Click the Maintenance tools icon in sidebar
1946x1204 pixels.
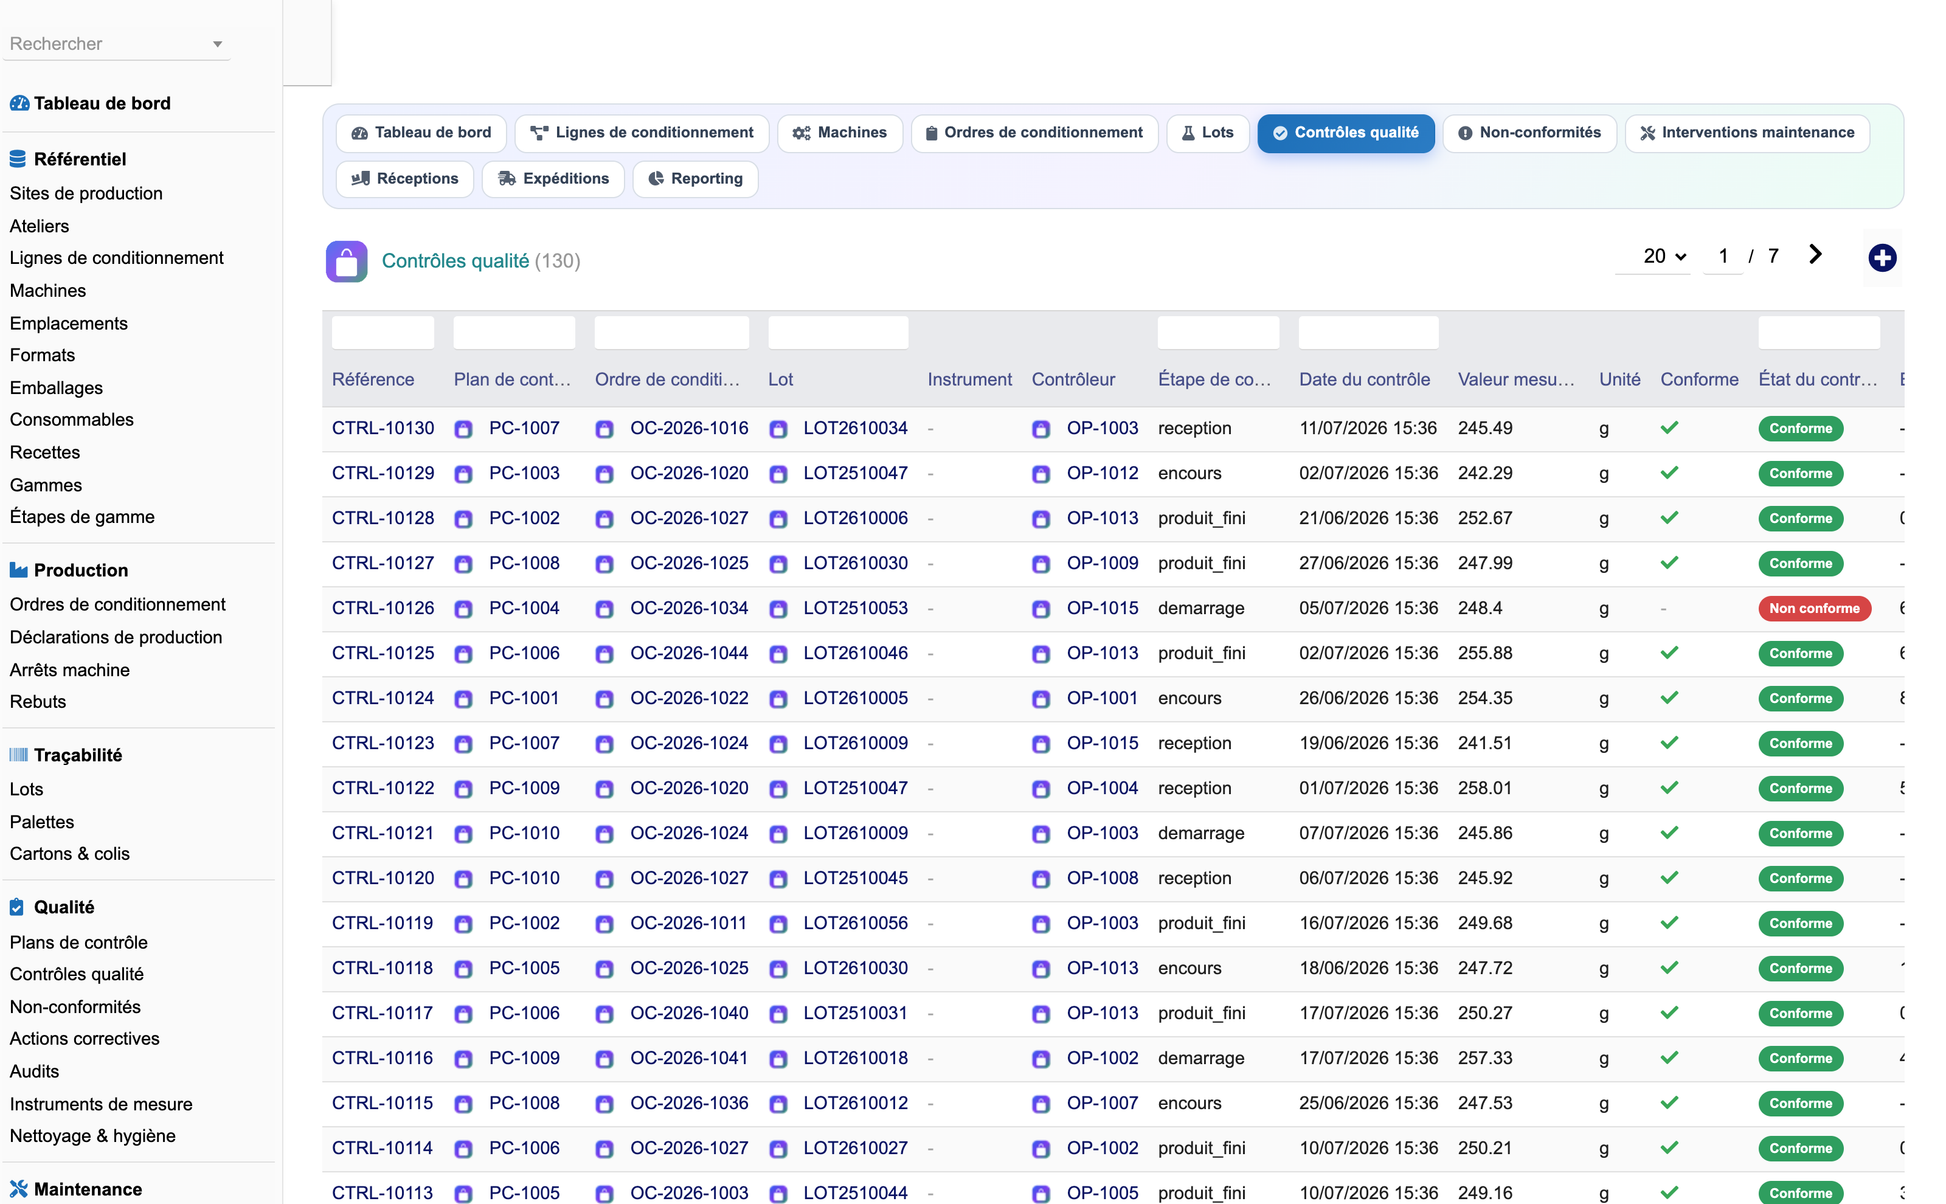pyautogui.click(x=18, y=1189)
